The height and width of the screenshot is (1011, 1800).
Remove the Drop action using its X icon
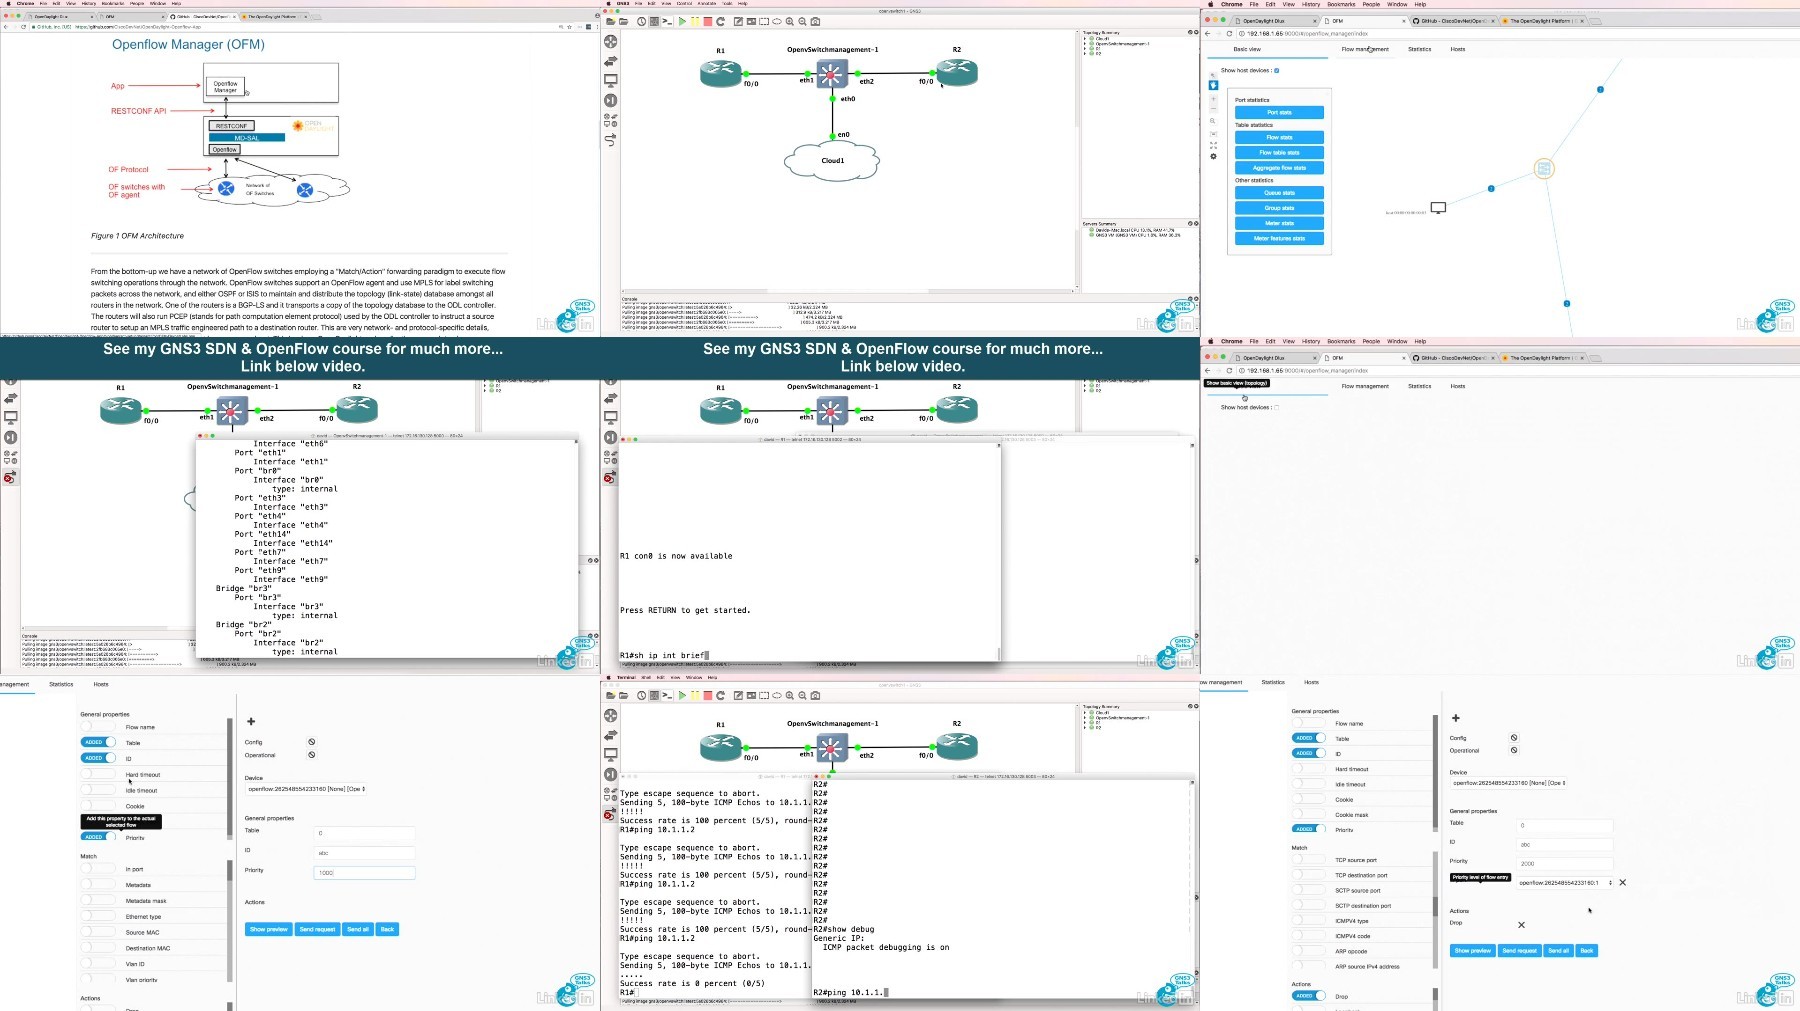tap(1521, 925)
